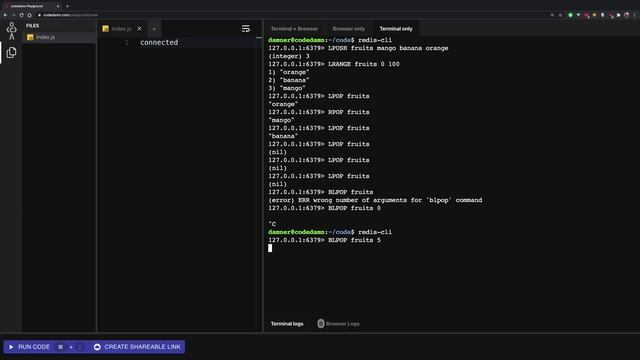Click the blpop error message line
This screenshot has height=360, width=640.
pos(375,200)
